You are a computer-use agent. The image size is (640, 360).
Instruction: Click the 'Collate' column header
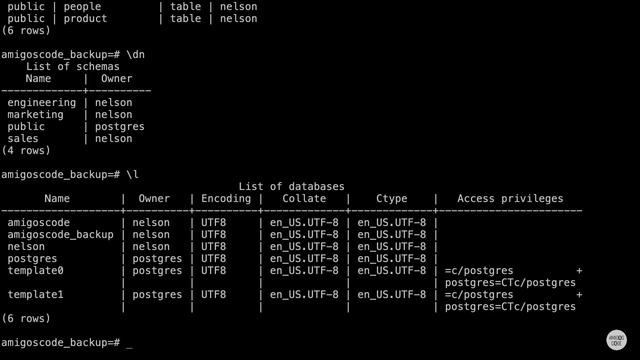(x=304, y=199)
